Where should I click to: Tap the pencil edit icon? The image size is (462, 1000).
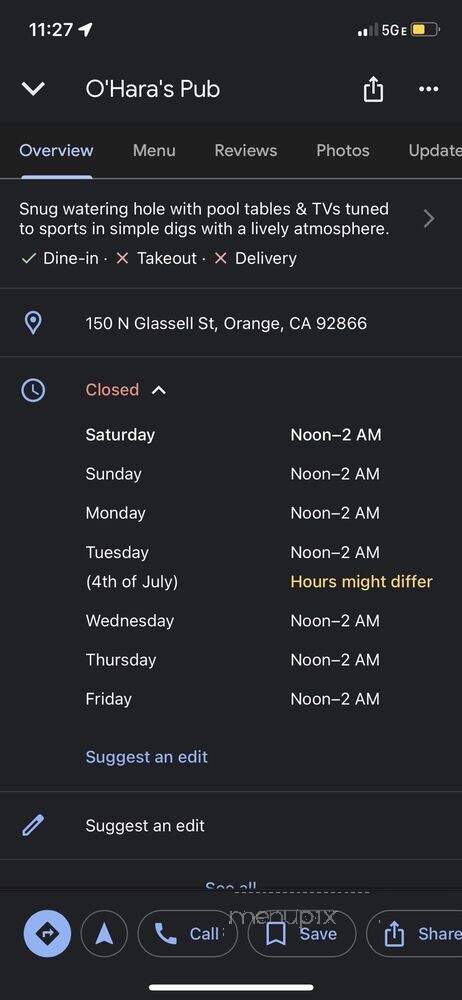click(33, 825)
